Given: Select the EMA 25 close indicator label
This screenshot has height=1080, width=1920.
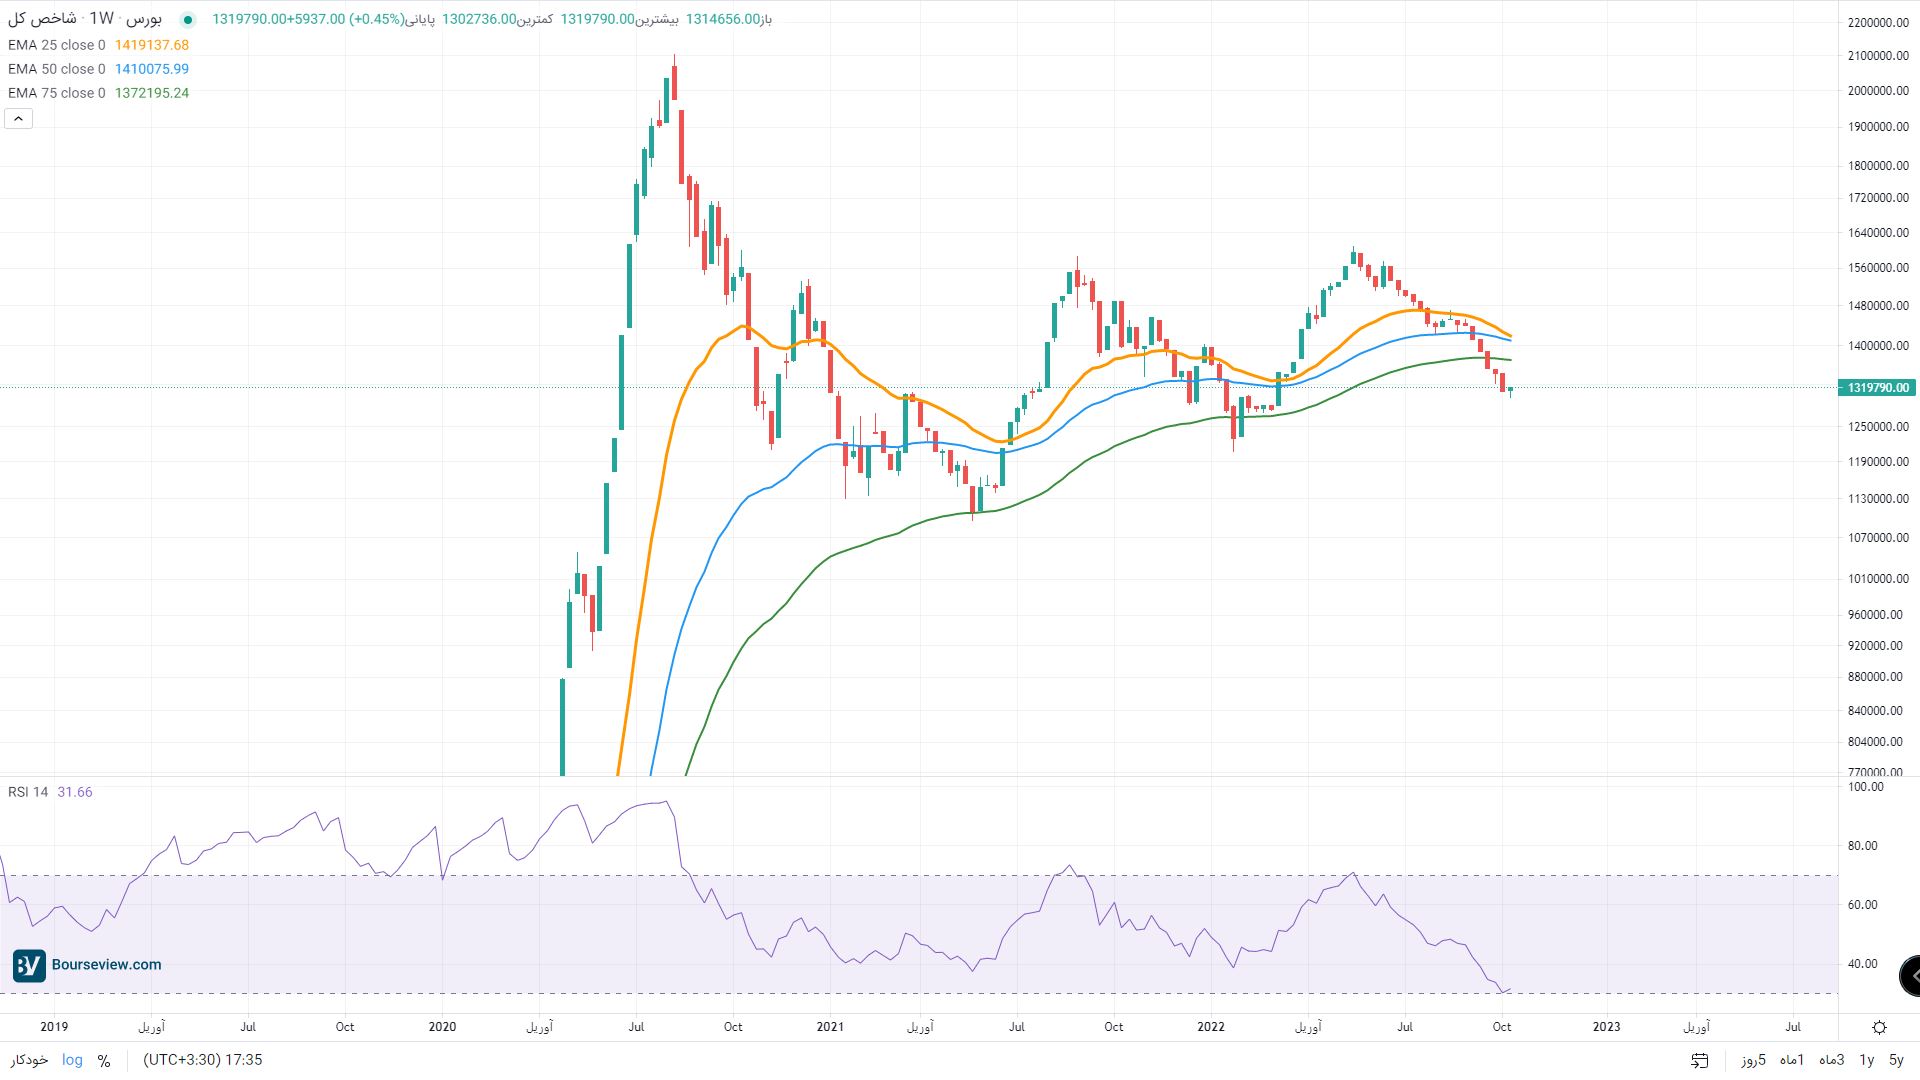Looking at the screenshot, I should [56, 45].
